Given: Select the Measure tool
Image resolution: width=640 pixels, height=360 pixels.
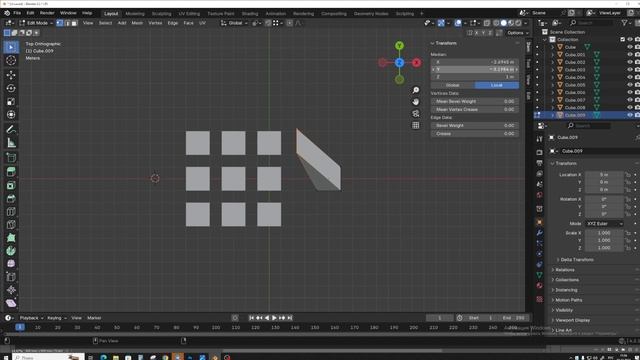Looking at the screenshot, I should [x=11, y=143].
